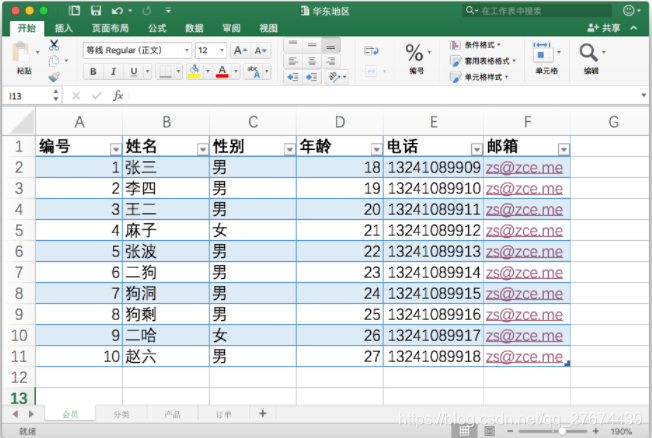
Task: Open the 订单 sheet tab
Action: point(224,414)
